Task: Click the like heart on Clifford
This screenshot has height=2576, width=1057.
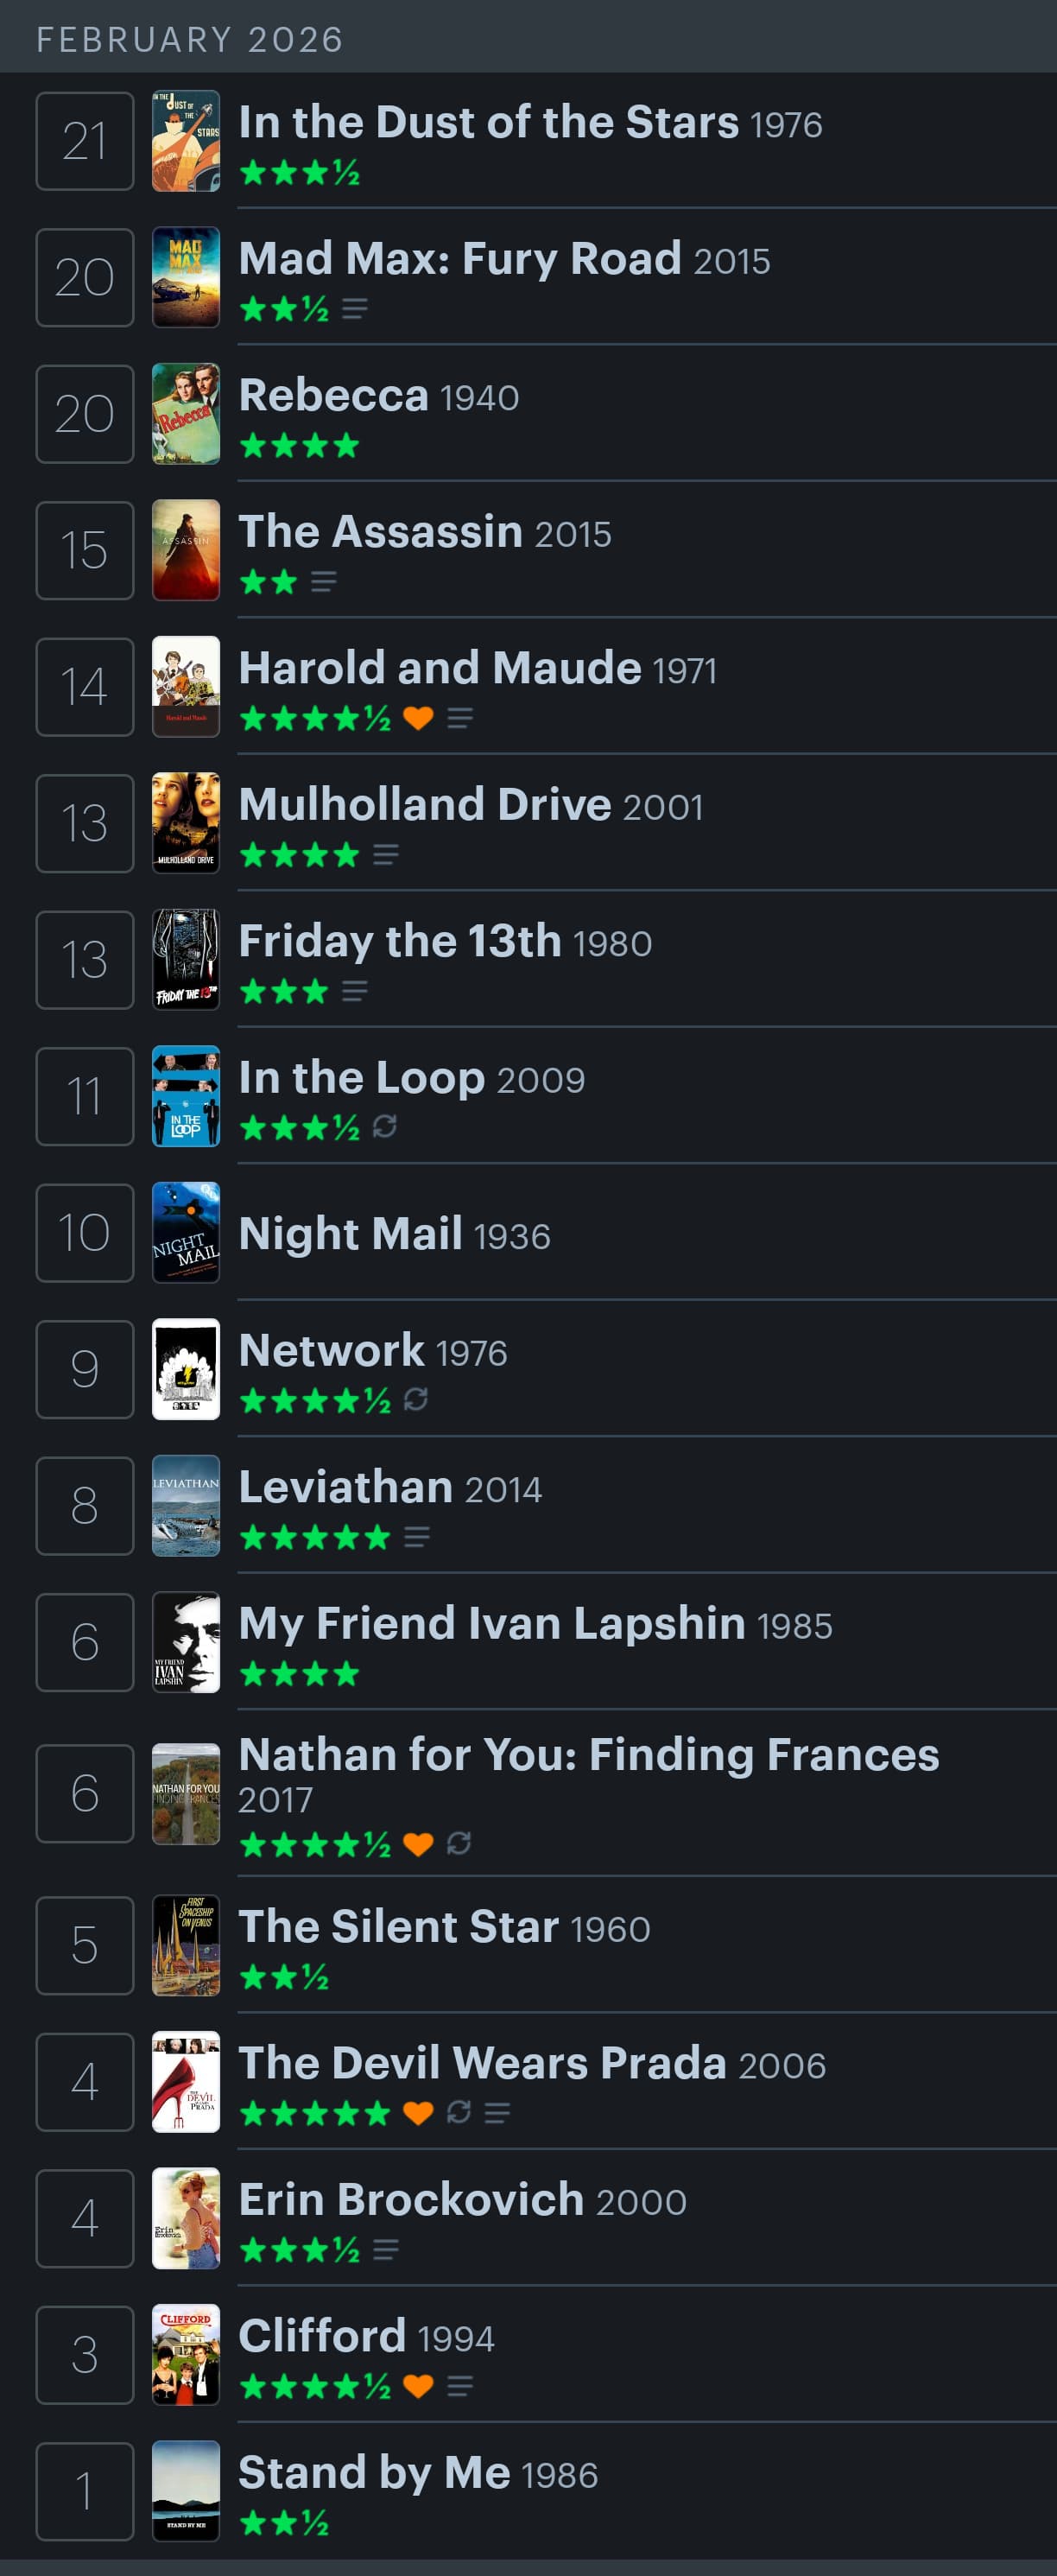Action: (418, 2386)
